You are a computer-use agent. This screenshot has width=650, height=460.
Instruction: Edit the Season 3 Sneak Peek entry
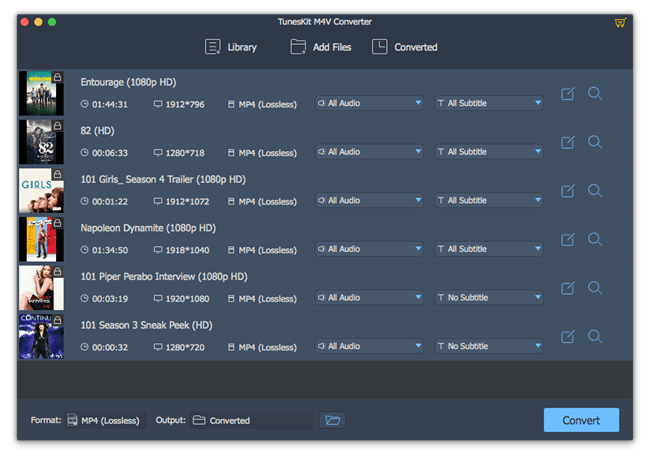(x=568, y=336)
